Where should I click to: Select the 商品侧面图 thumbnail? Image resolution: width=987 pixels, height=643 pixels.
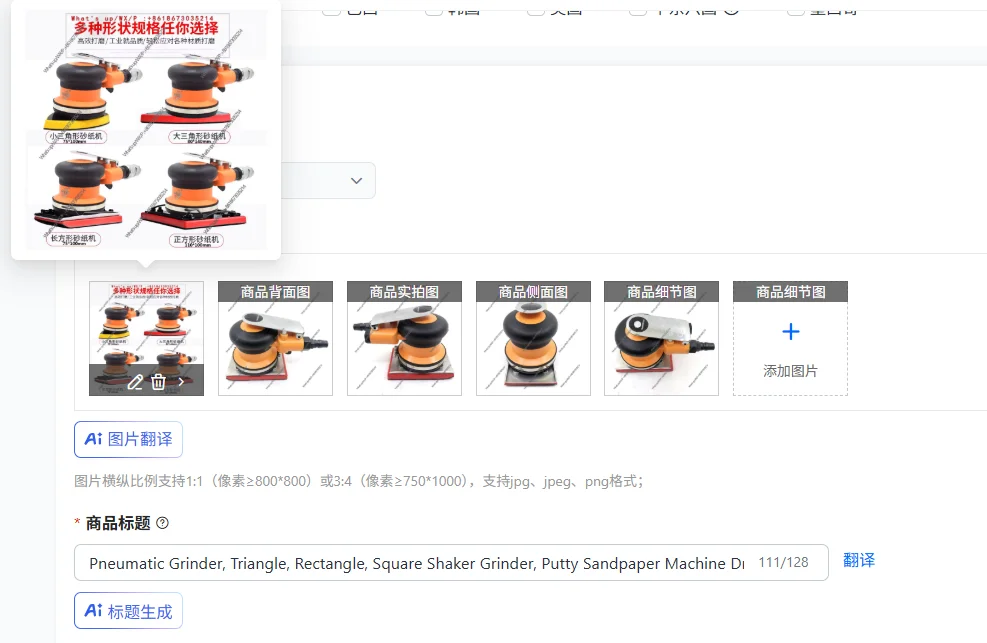click(533, 338)
